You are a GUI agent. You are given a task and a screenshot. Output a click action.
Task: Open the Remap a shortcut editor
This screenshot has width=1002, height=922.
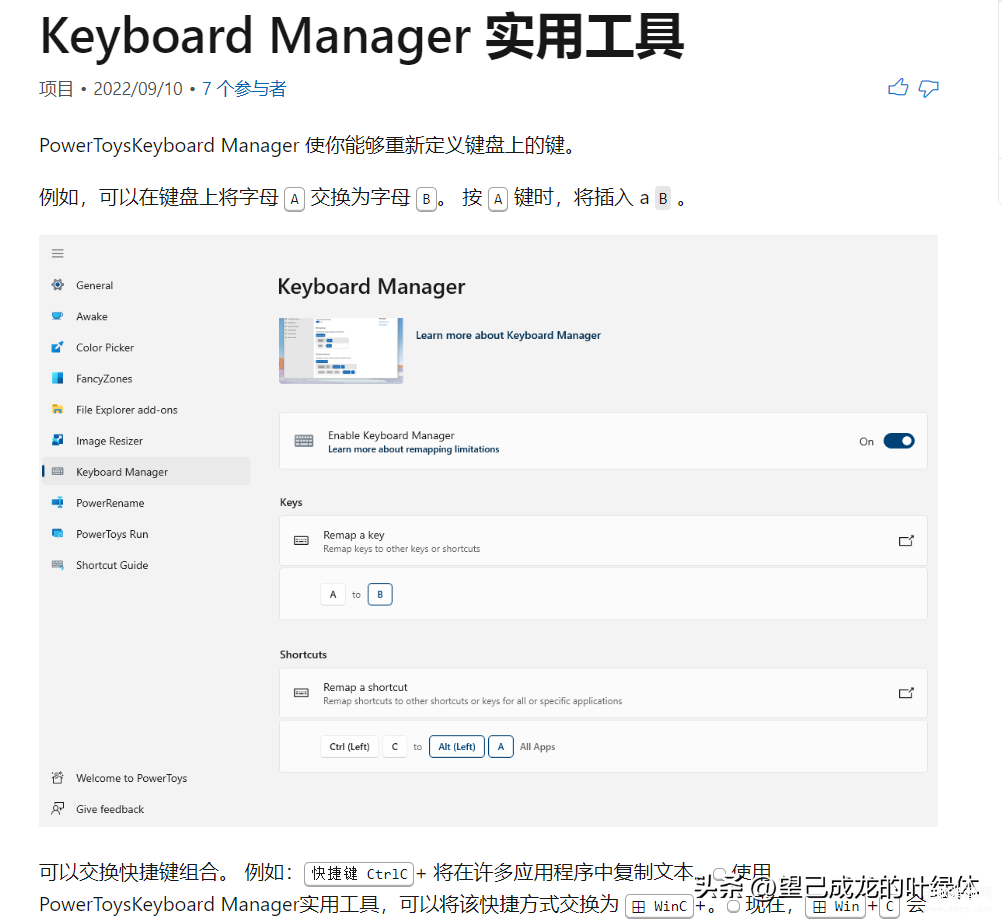click(x=603, y=693)
